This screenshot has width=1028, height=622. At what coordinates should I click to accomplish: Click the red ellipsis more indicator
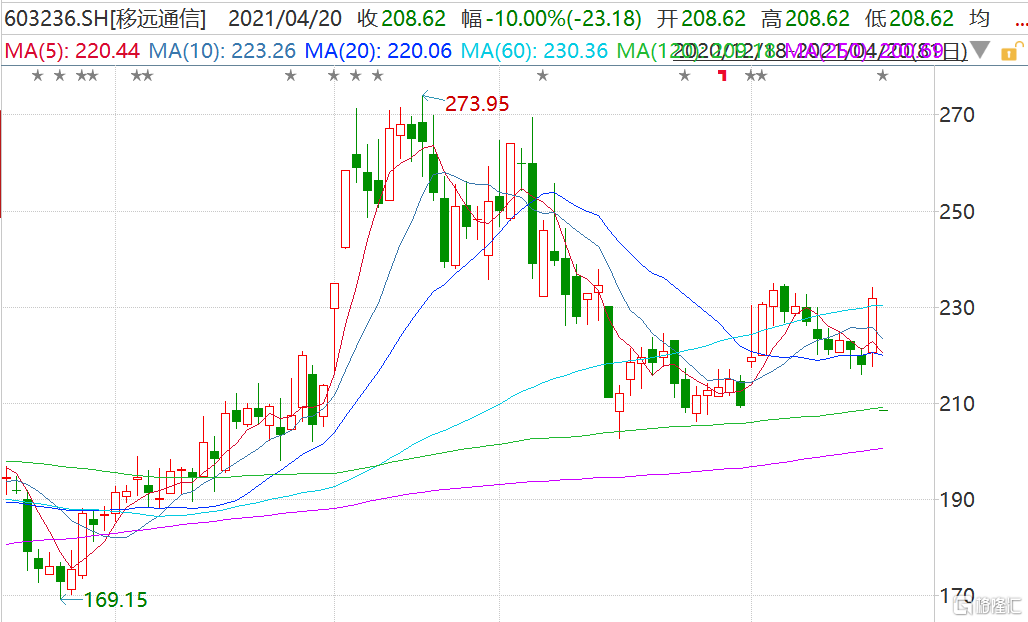(1020, 25)
